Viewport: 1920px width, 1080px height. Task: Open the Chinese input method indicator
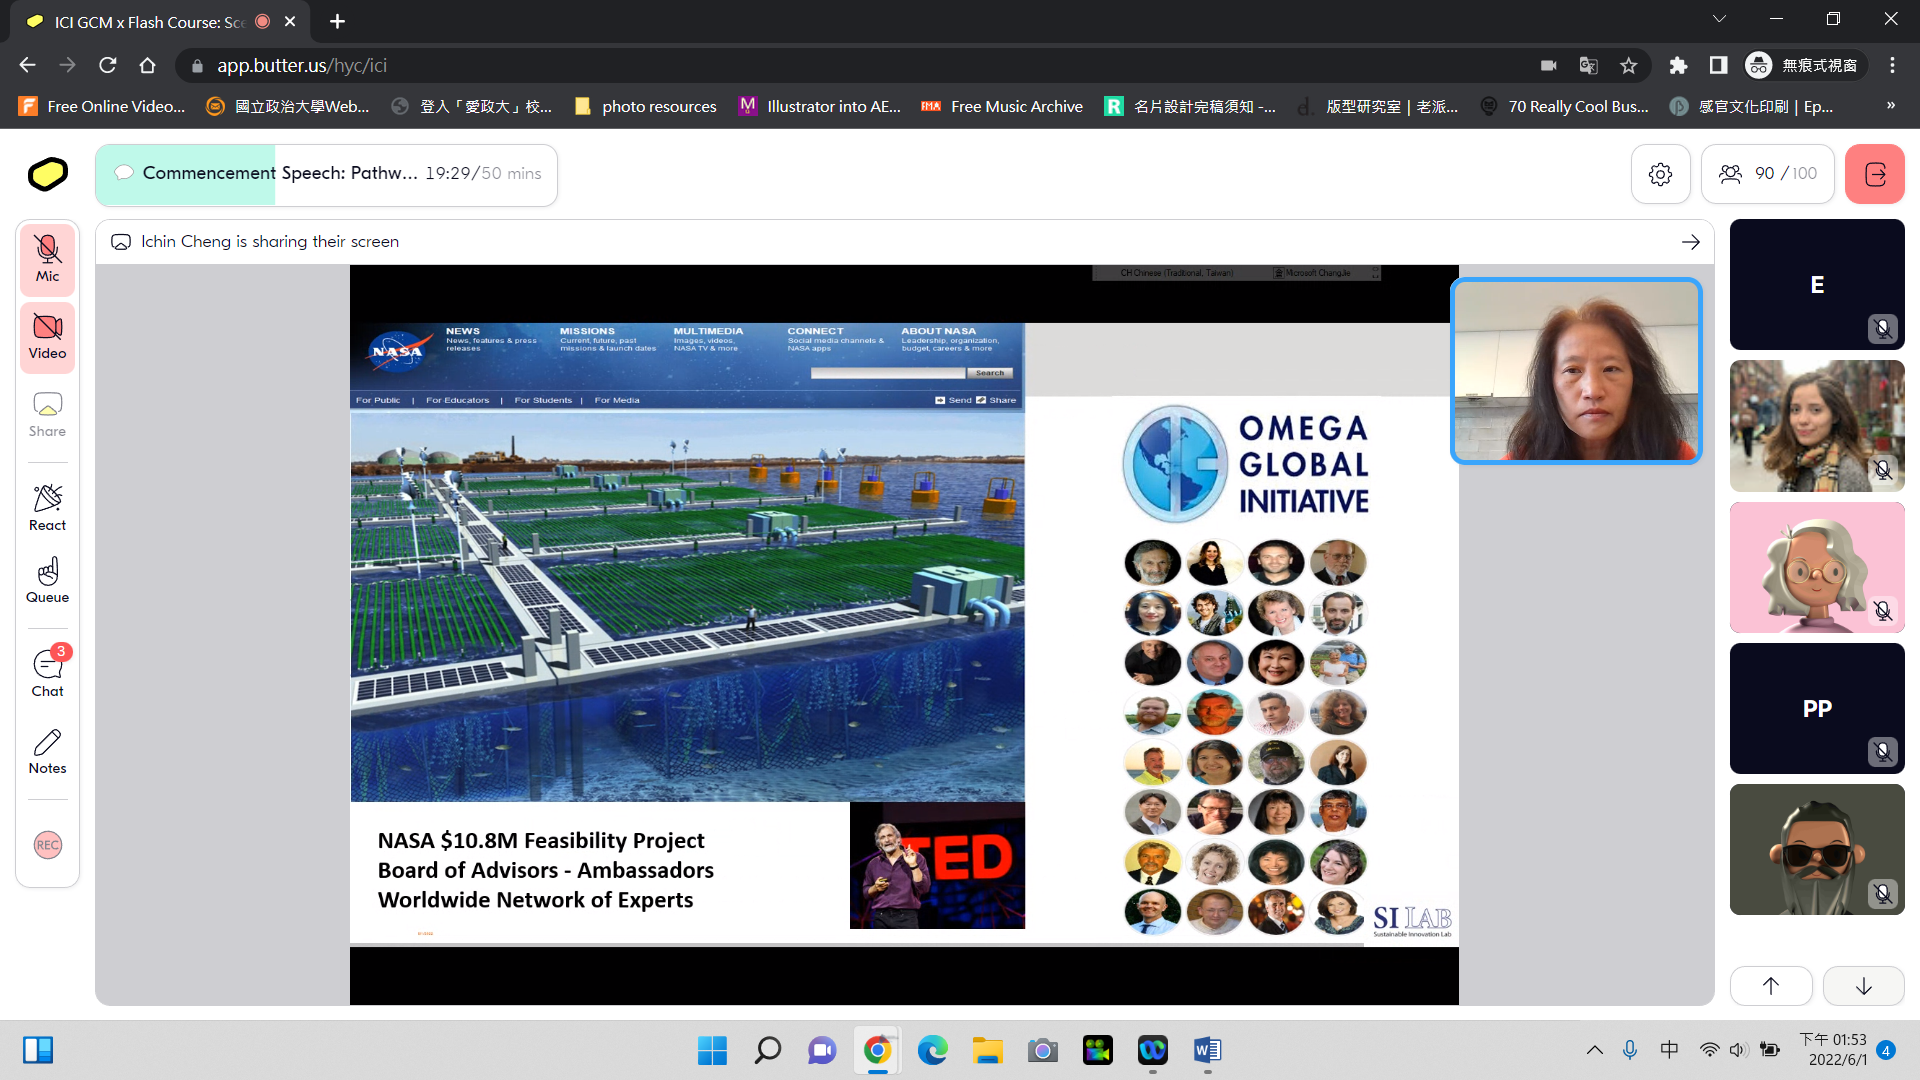click(x=1669, y=1050)
